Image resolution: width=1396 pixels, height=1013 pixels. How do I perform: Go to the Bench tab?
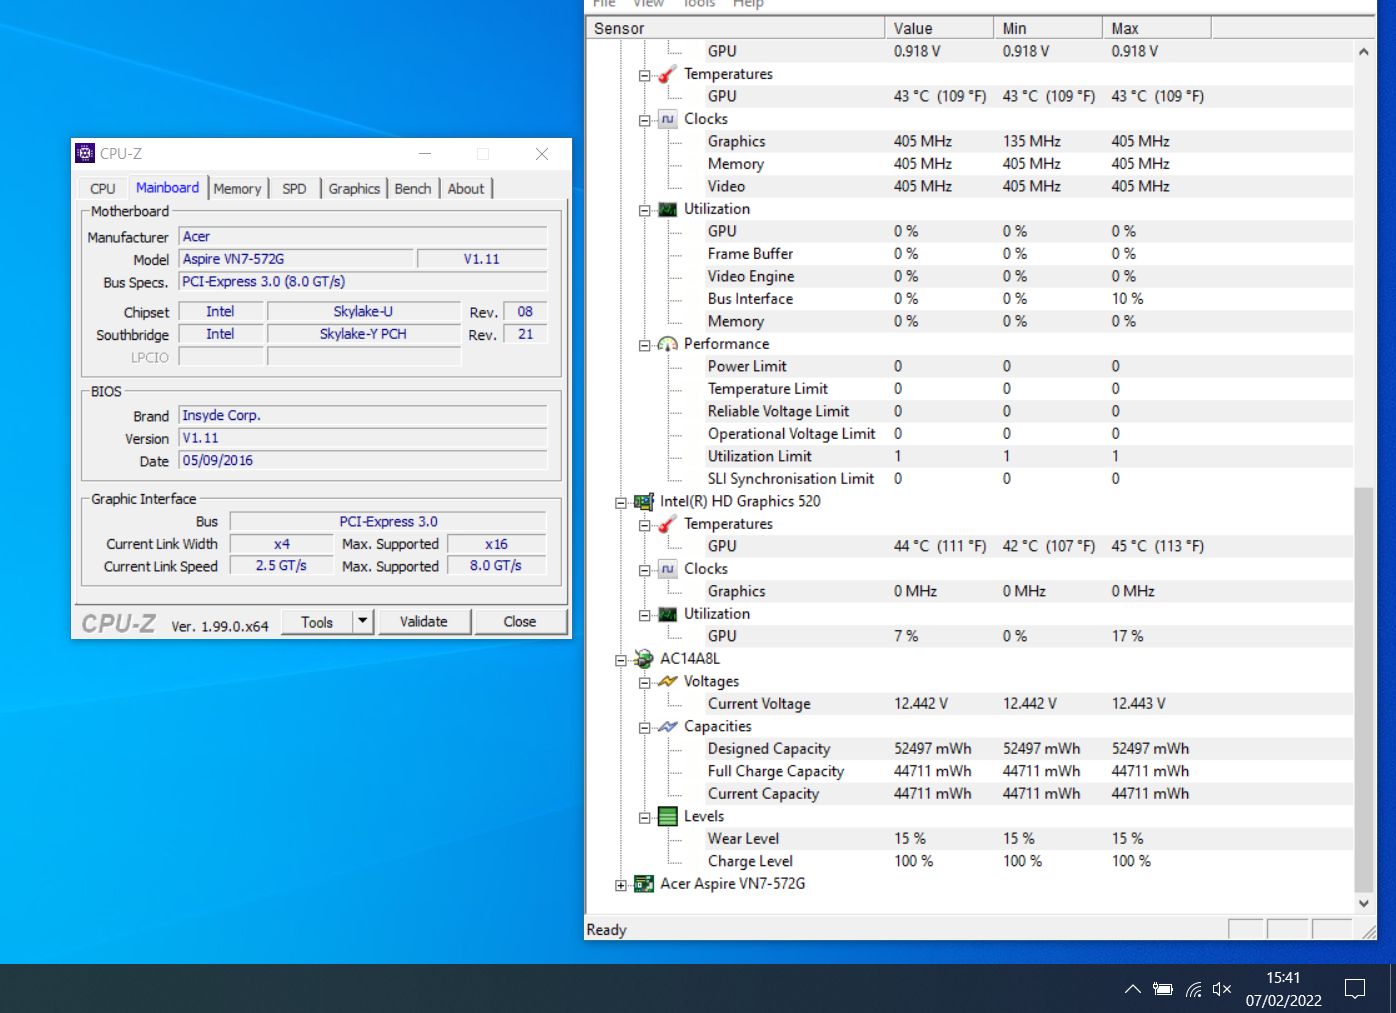413,188
